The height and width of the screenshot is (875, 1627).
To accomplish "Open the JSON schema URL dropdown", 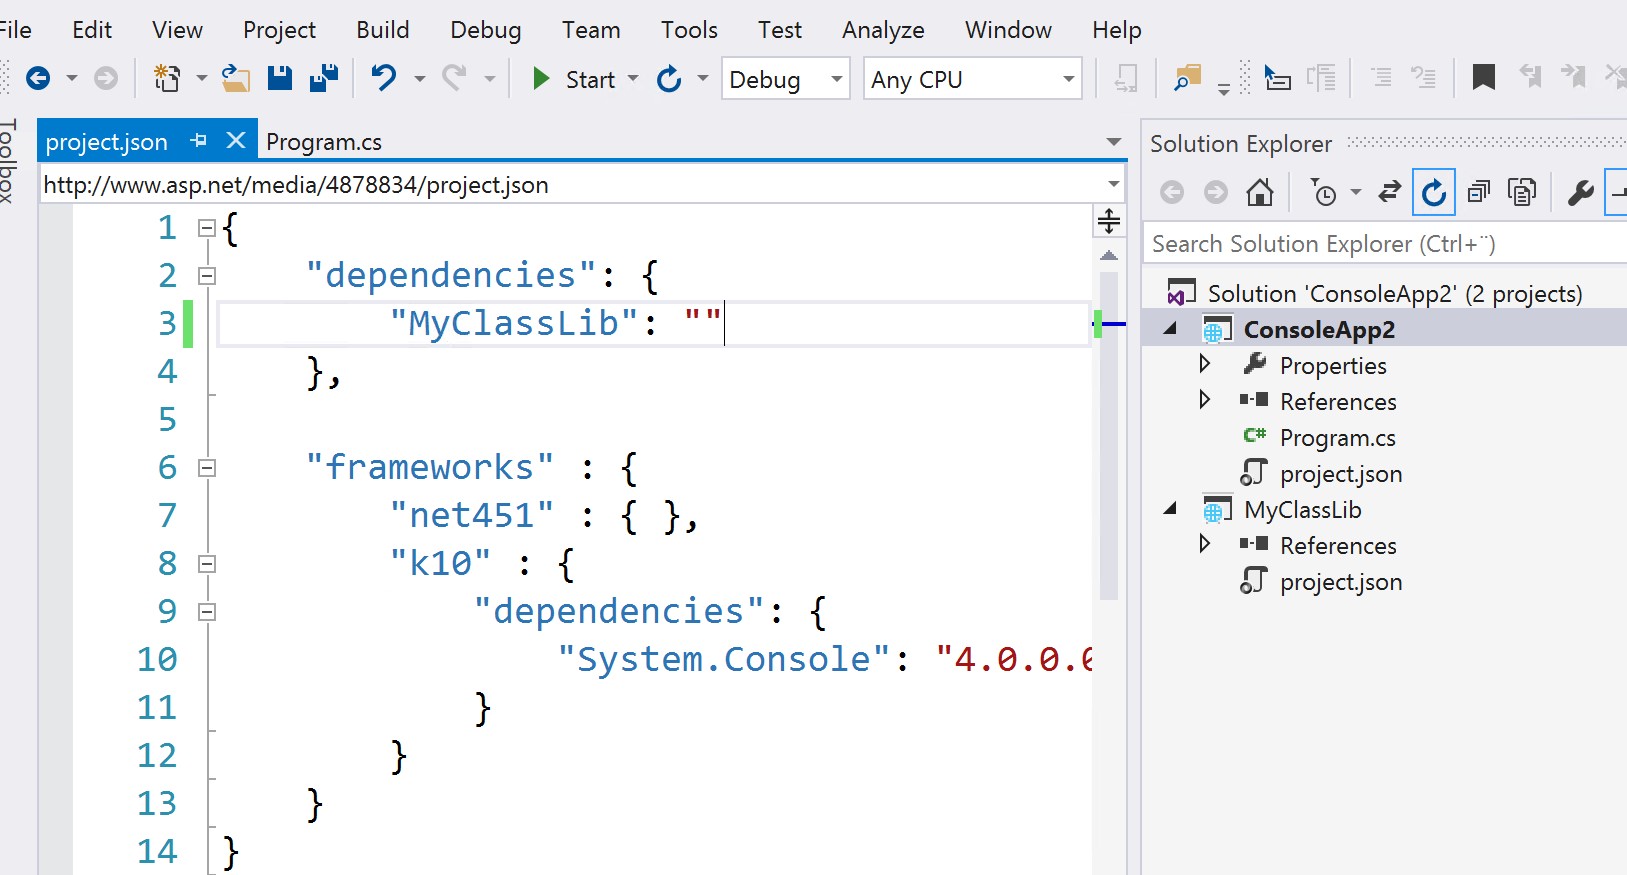I will [x=1113, y=185].
